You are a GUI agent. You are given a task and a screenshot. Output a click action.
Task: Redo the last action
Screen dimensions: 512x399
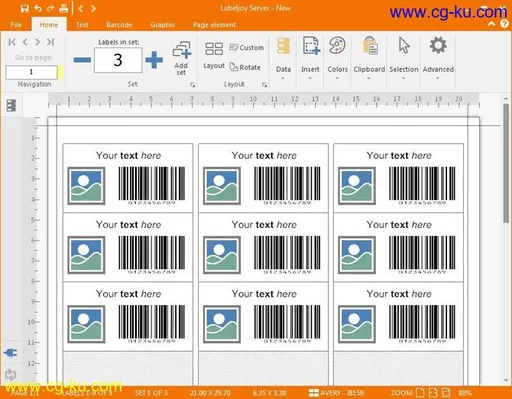coord(50,8)
